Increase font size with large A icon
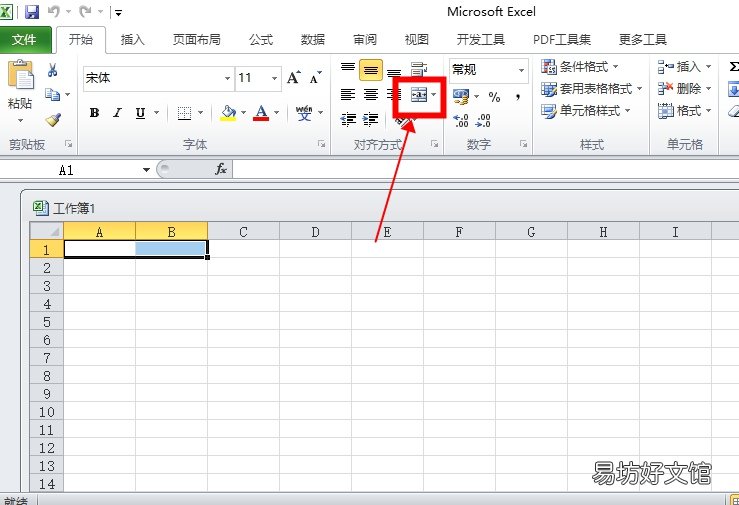The width and height of the screenshot is (739, 505). click(294, 77)
